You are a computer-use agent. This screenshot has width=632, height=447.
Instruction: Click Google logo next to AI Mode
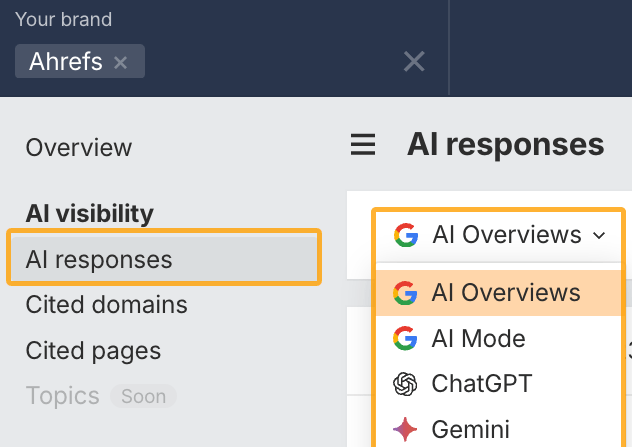[405, 339]
